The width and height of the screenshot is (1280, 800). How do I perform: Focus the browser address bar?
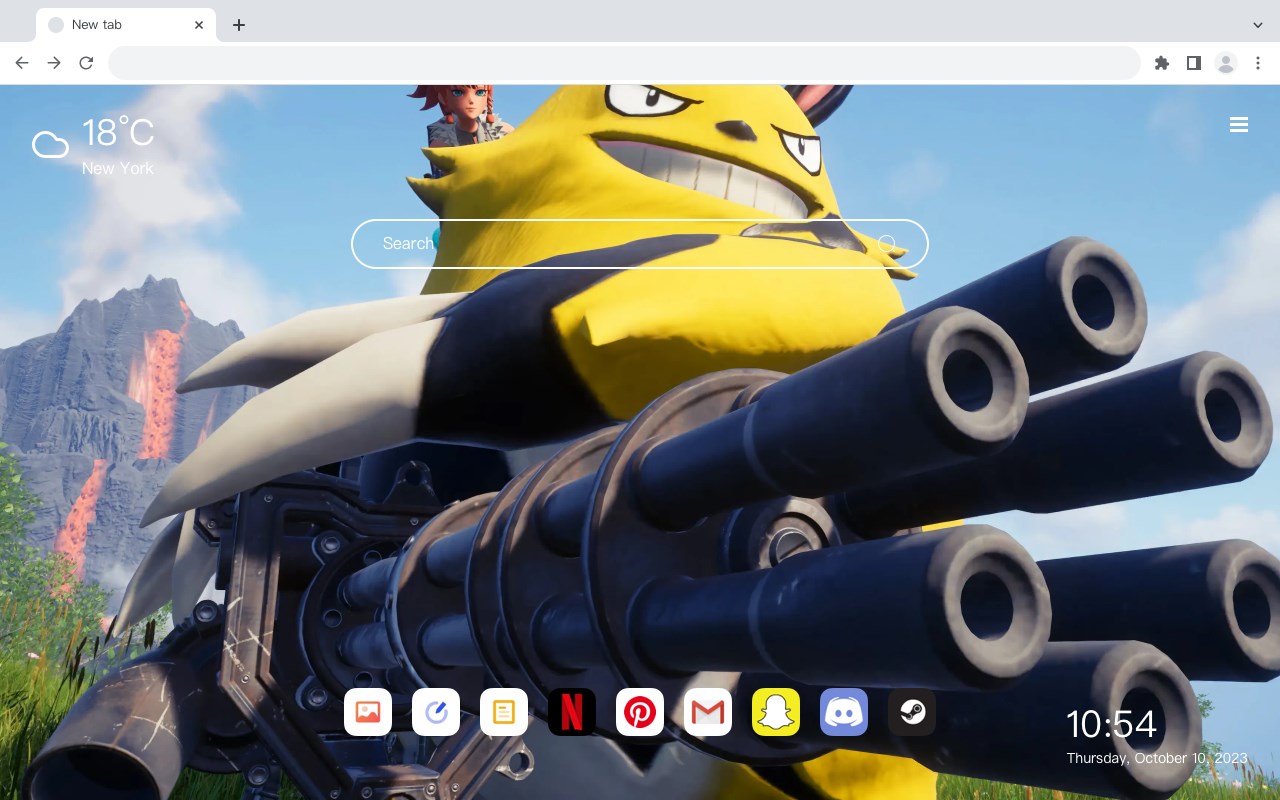[624, 63]
